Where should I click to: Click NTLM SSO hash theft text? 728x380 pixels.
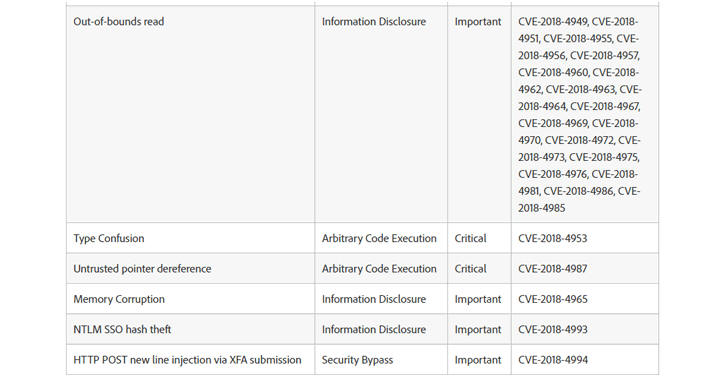click(x=122, y=329)
